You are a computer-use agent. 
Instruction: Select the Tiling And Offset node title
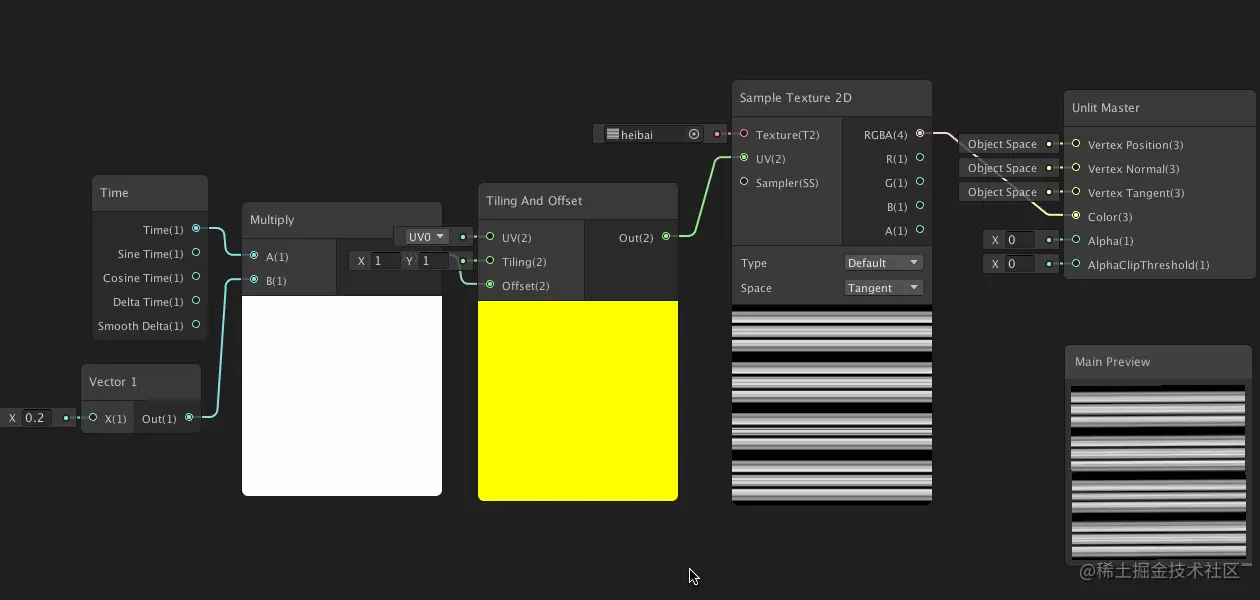point(534,201)
